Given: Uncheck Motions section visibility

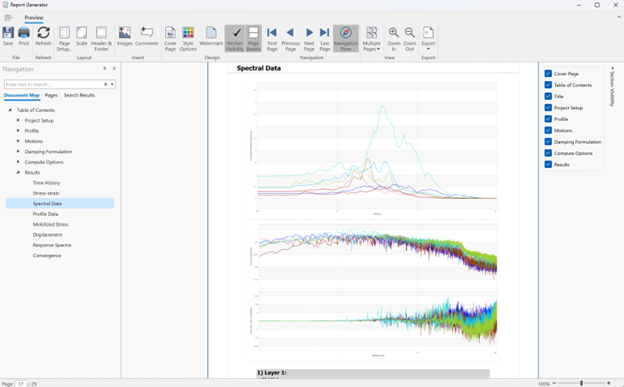Looking at the screenshot, I should pyautogui.click(x=548, y=130).
